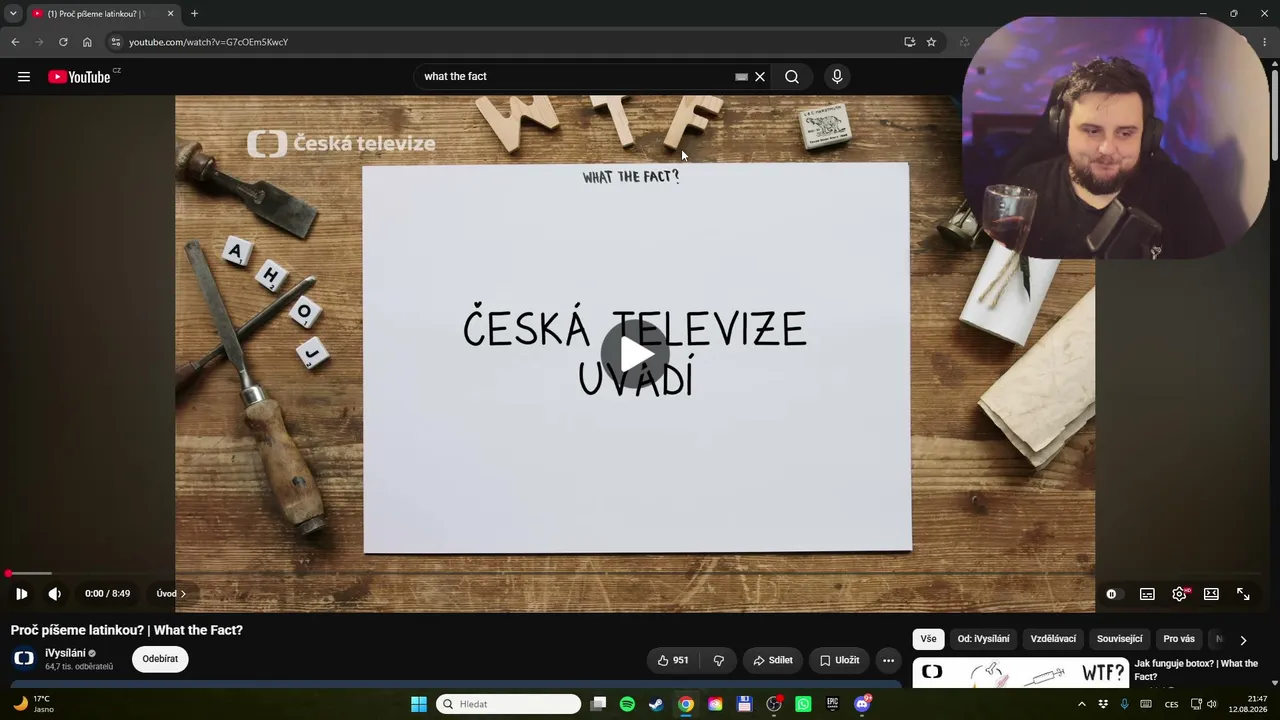The image size is (1280, 720).
Task: Select the Vše filter chip
Action: click(929, 639)
